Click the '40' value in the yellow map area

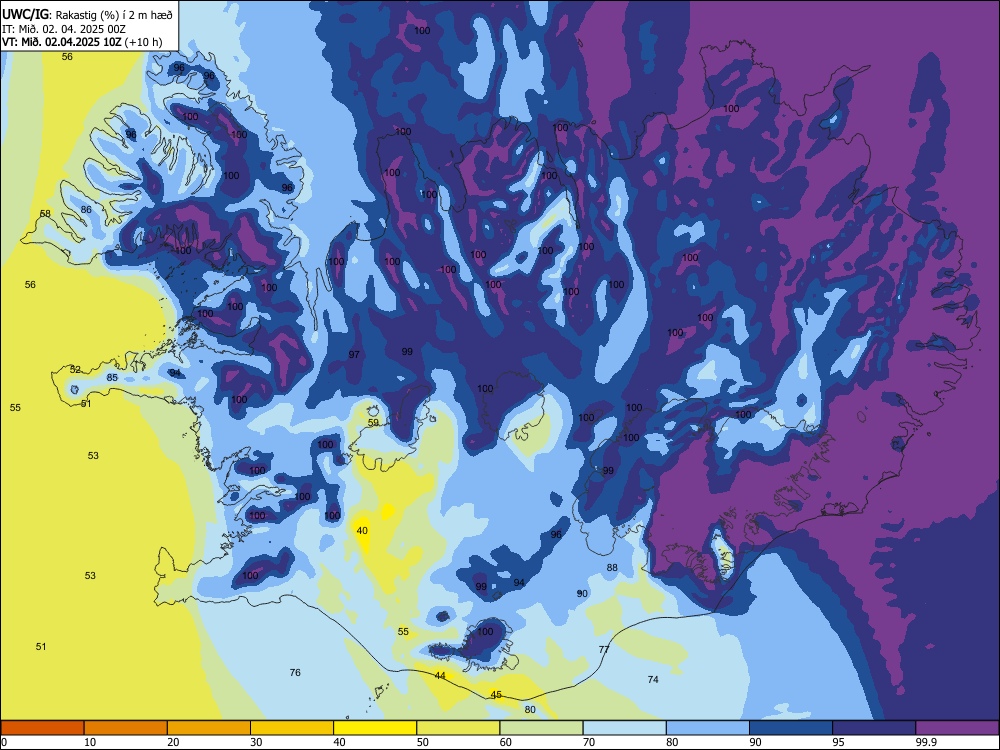click(x=362, y=531)
